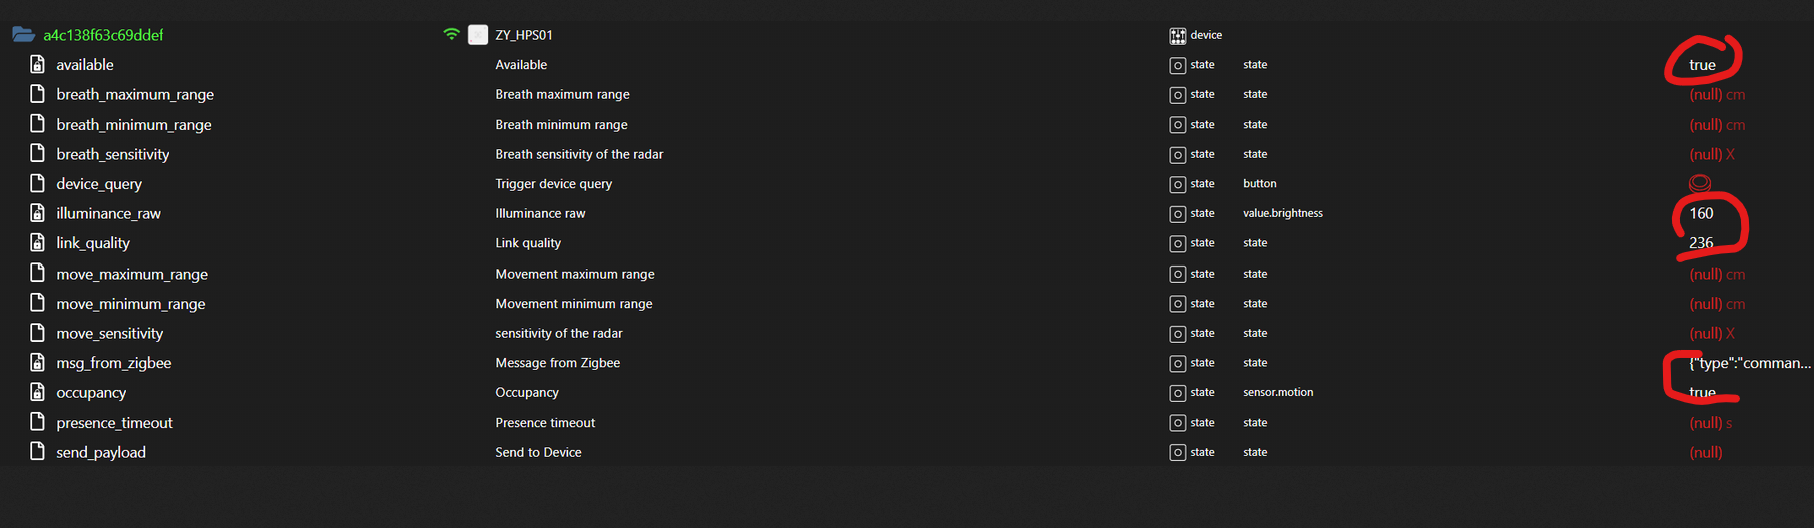Screen dimensions: 1814x528
Task: Click the file icon beside breath_maximum_range
Action: click(38, 94)
